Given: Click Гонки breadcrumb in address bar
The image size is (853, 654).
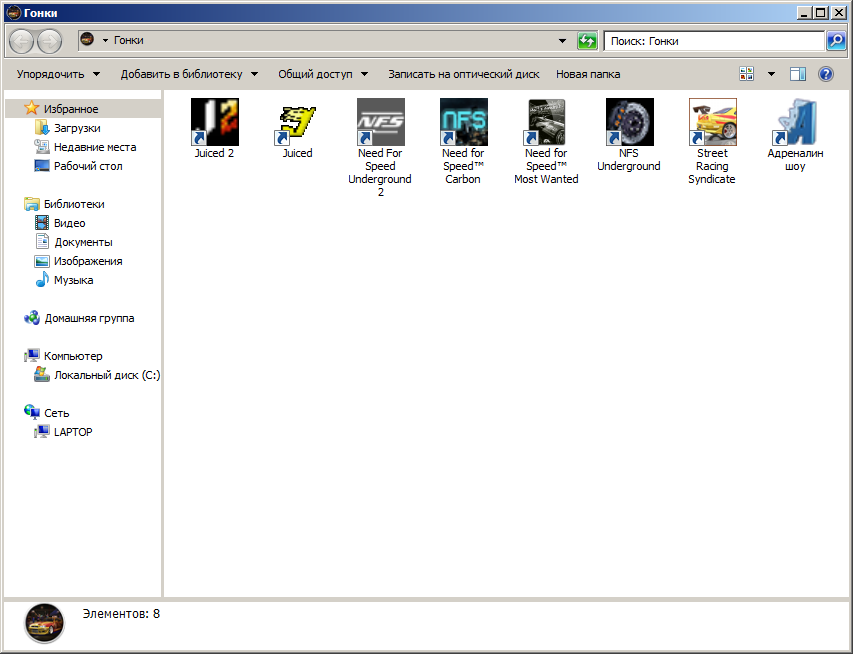Looking at the screenshot, I should coord(128,40).
